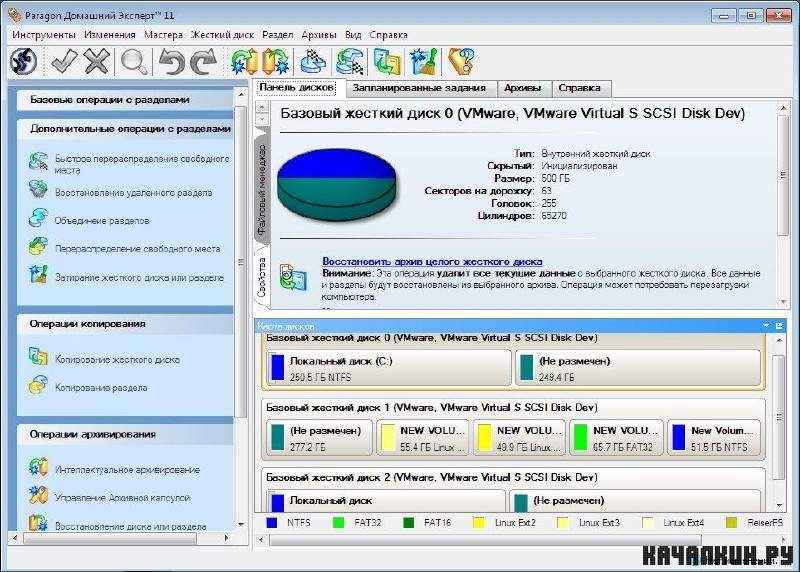Click icon beside Объединение разделов
This screenshot has width=800, height=572.
coord(38,218)
